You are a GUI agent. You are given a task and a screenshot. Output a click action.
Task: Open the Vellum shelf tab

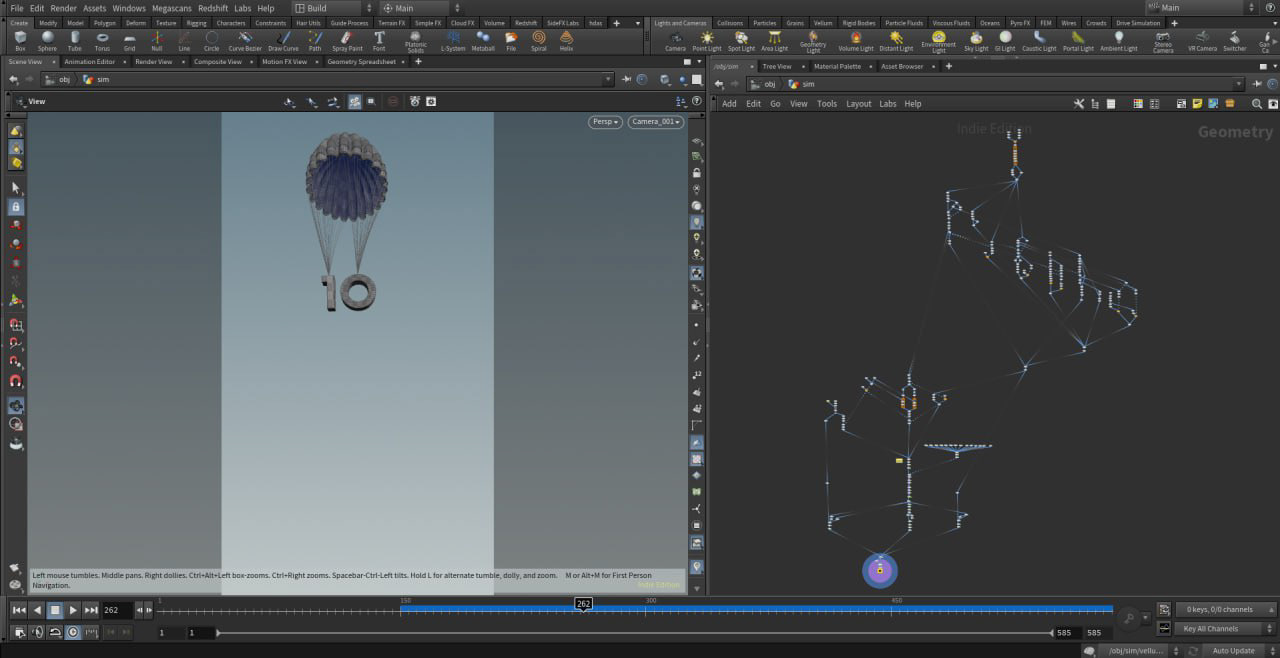tap(823, 23)
